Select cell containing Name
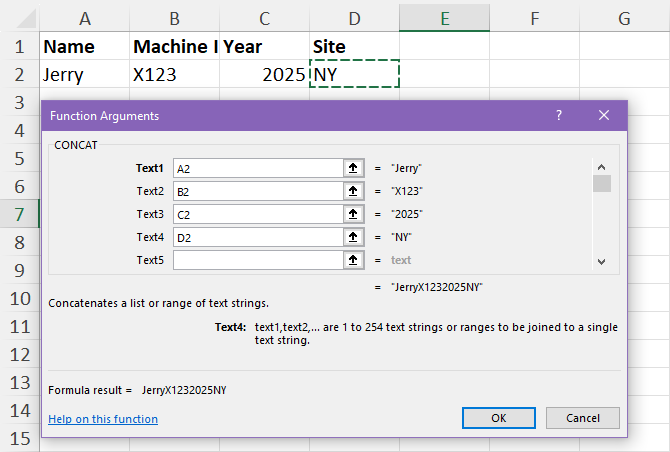This screenshot has width=670, height=452. click(85, 46)
